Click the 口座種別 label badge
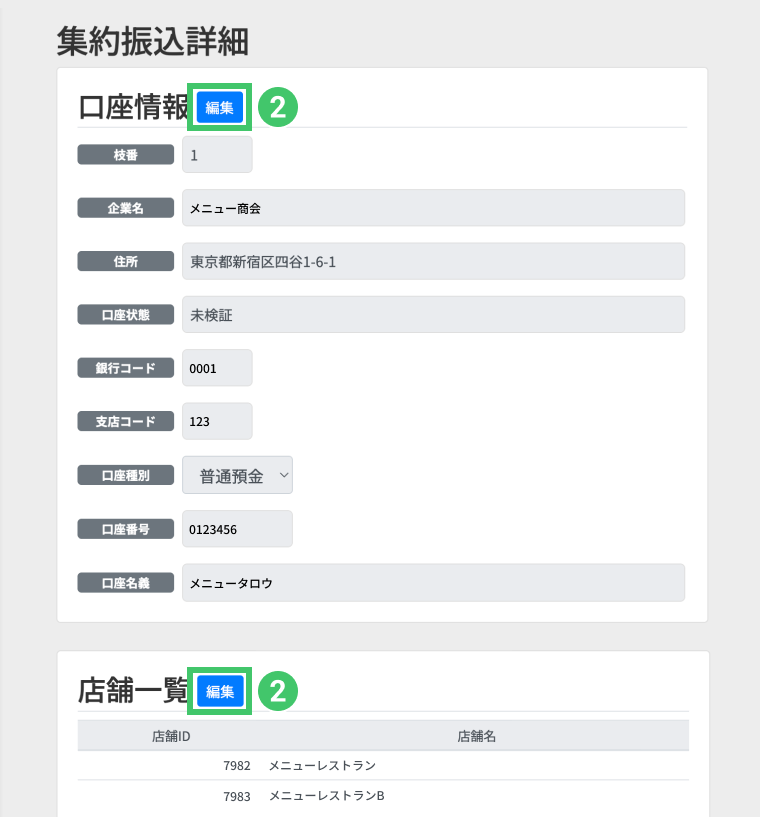The height and width of the screenshot is (817, 760). (x=126, y=476)
